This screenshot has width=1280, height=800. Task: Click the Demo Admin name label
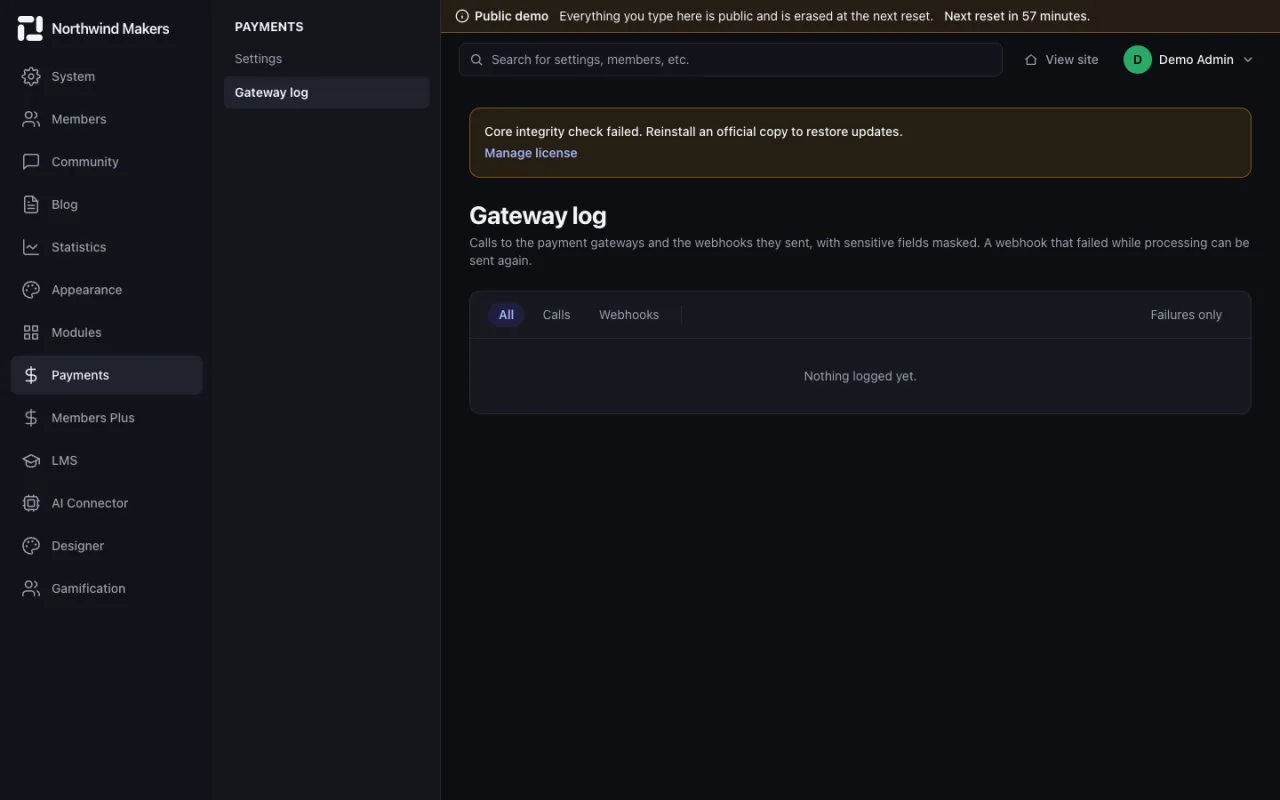(1196, 60)
